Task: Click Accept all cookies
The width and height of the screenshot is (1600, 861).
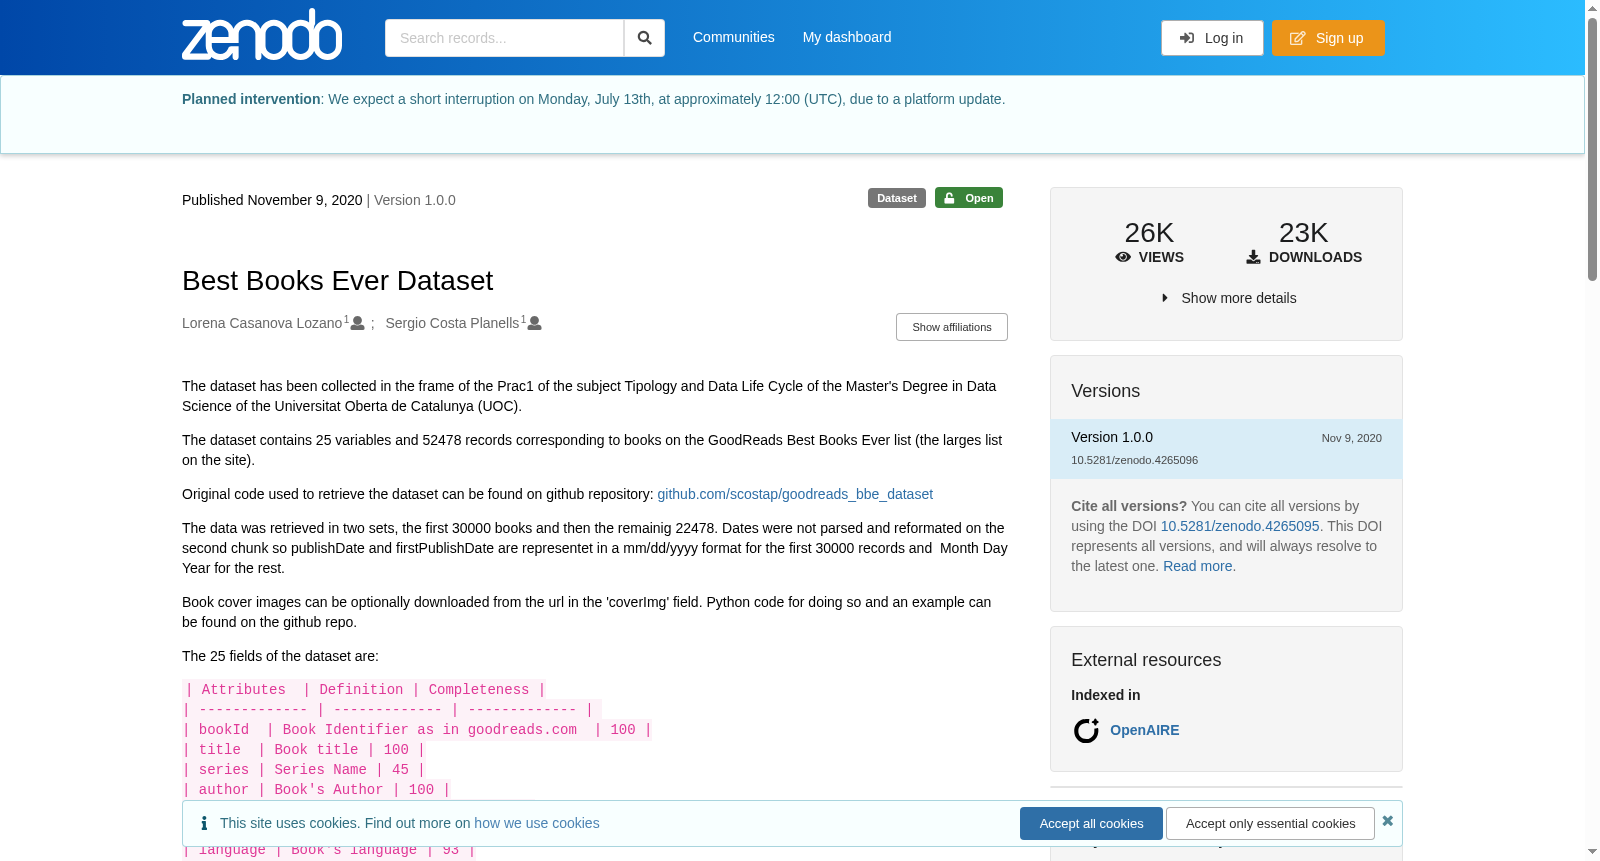Action: coord(1091,824)
